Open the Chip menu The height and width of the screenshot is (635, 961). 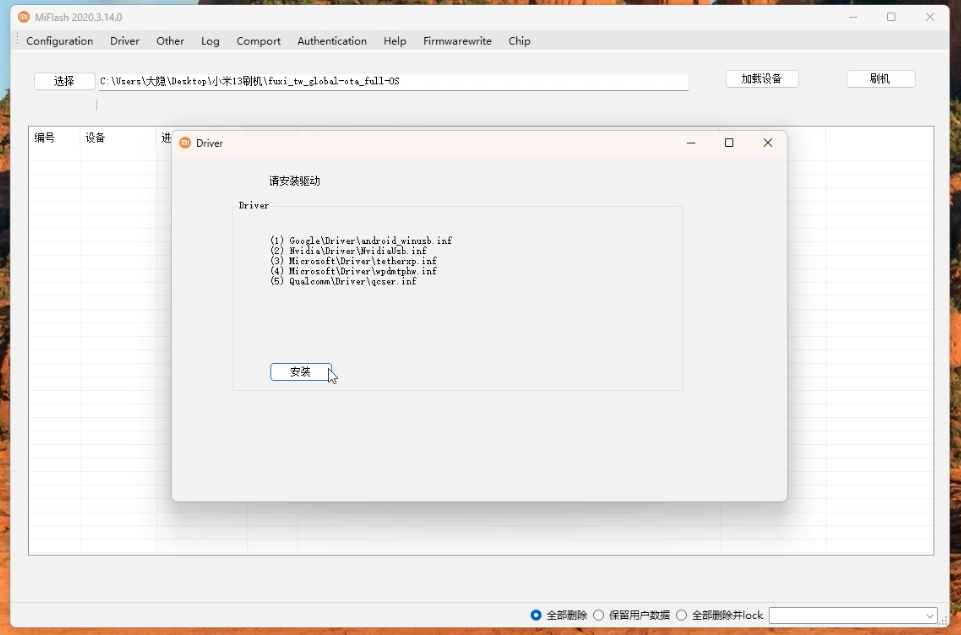tap(519, 41)
